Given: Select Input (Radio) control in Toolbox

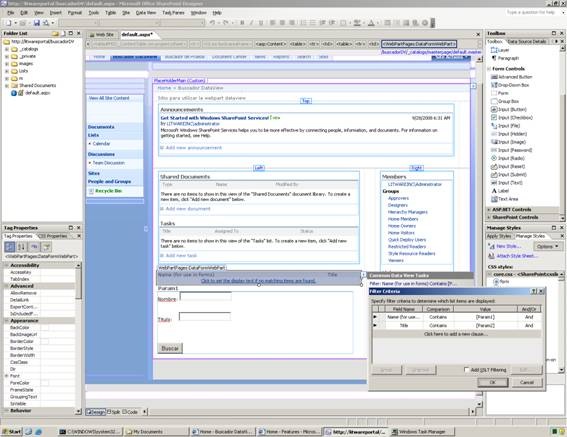Looking at the screenshot, I should 508,158.
